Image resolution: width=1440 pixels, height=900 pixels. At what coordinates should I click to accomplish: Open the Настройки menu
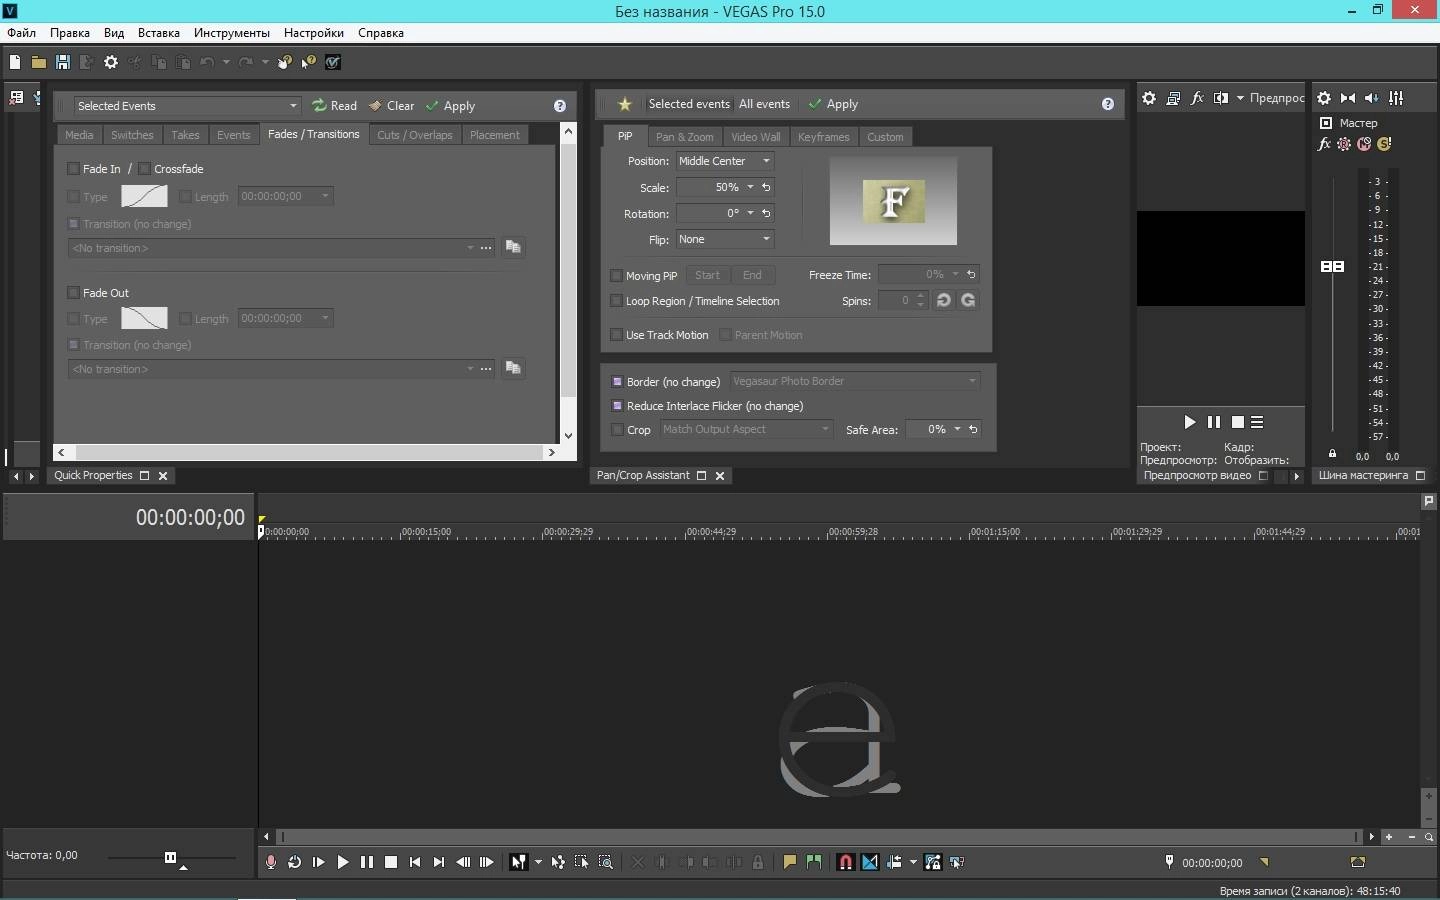click(x=314, y=33)
